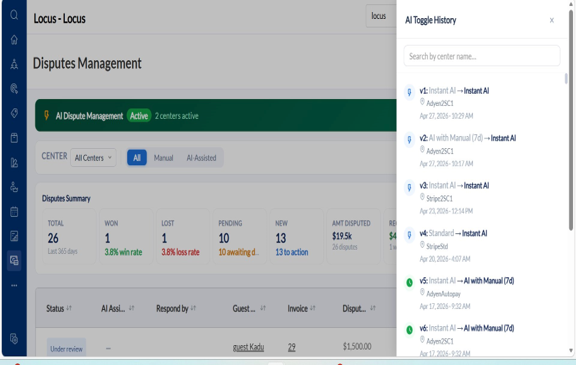
Task: Click the lightbulb icon on the AI Dispute Management banner
Action: point(47,115)
